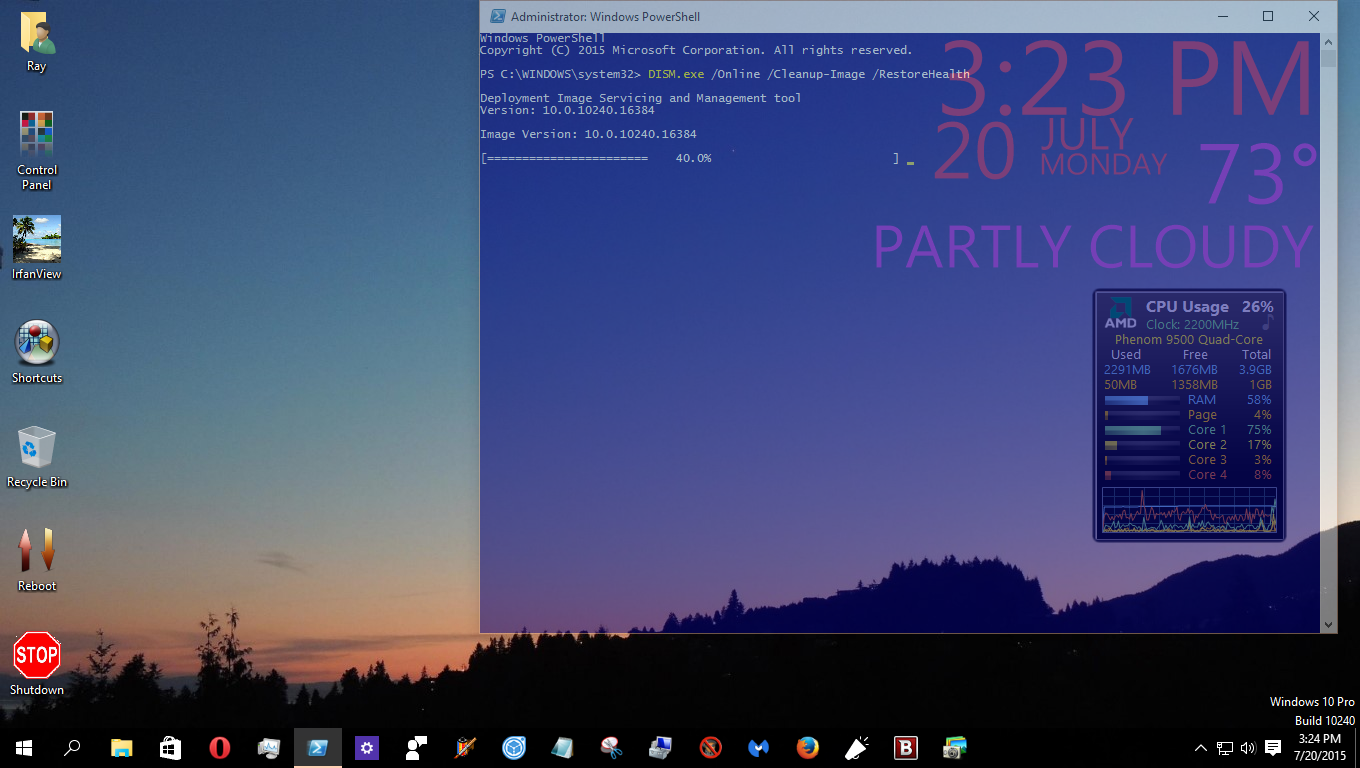Launch IrfanView from the desktop
Image resolution: width=1360 pixels, height=768 pixels.
click(36, 243)
